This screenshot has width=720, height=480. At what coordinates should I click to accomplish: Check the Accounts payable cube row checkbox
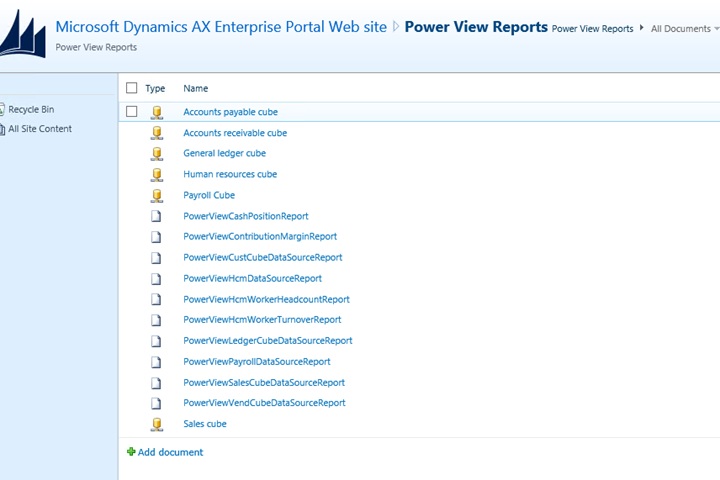click(131, 112)
